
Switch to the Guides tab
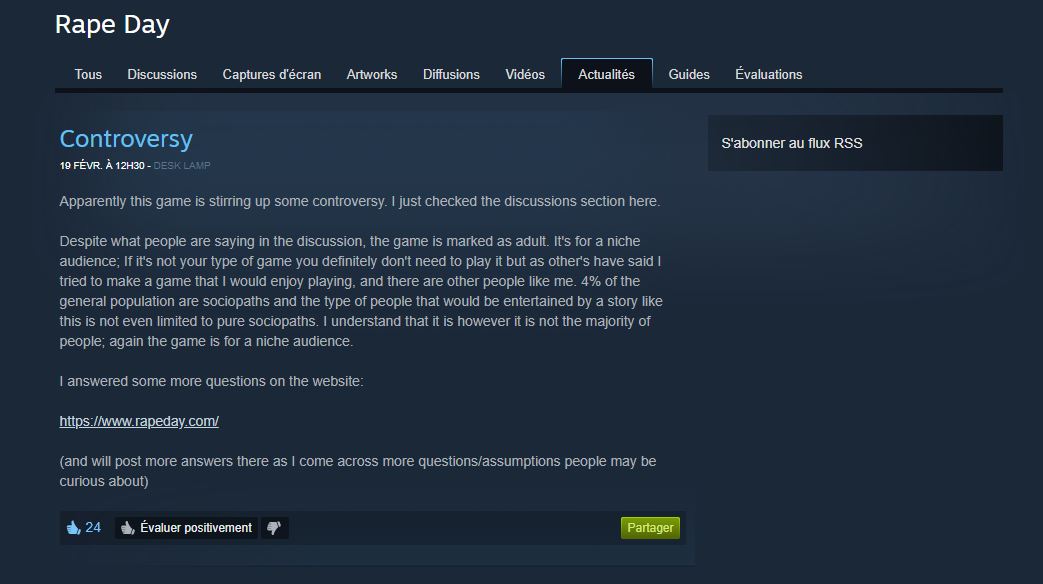tap(689, 74)
